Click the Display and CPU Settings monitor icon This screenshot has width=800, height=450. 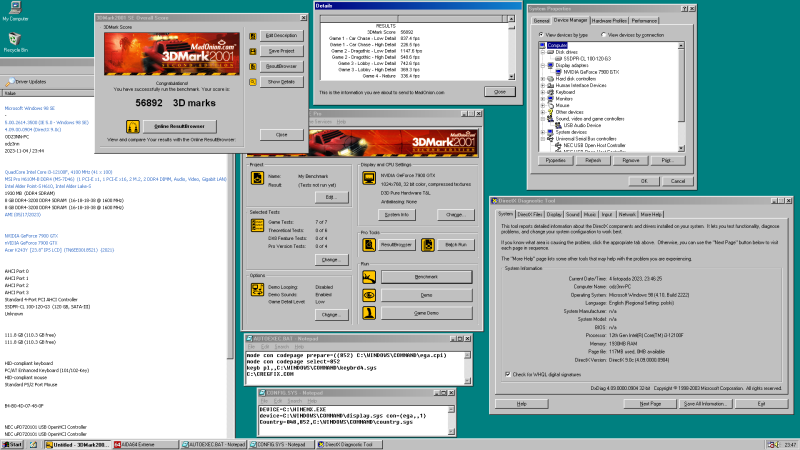click(369, 178)
